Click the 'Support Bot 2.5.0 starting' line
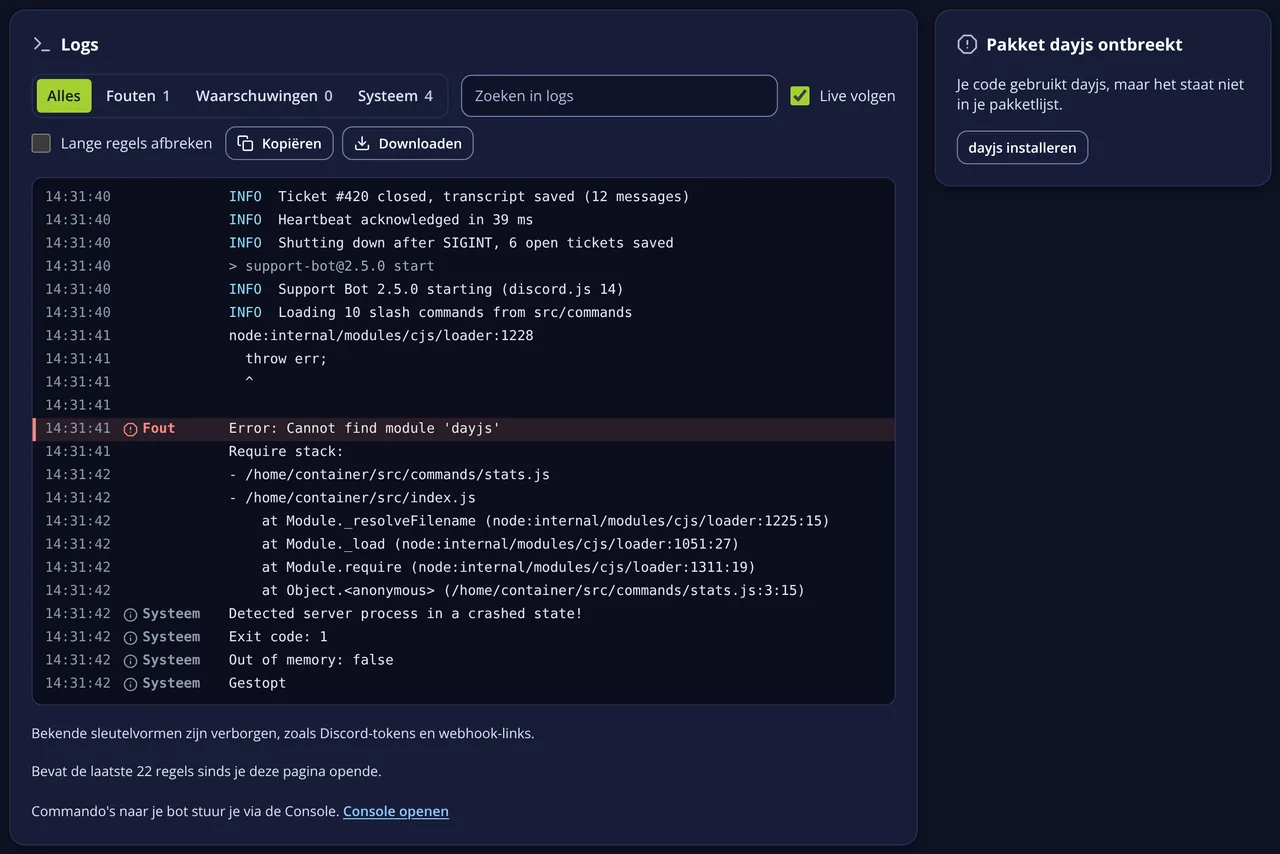Screen dimensions: 1280x854 (x=464, y=289)
